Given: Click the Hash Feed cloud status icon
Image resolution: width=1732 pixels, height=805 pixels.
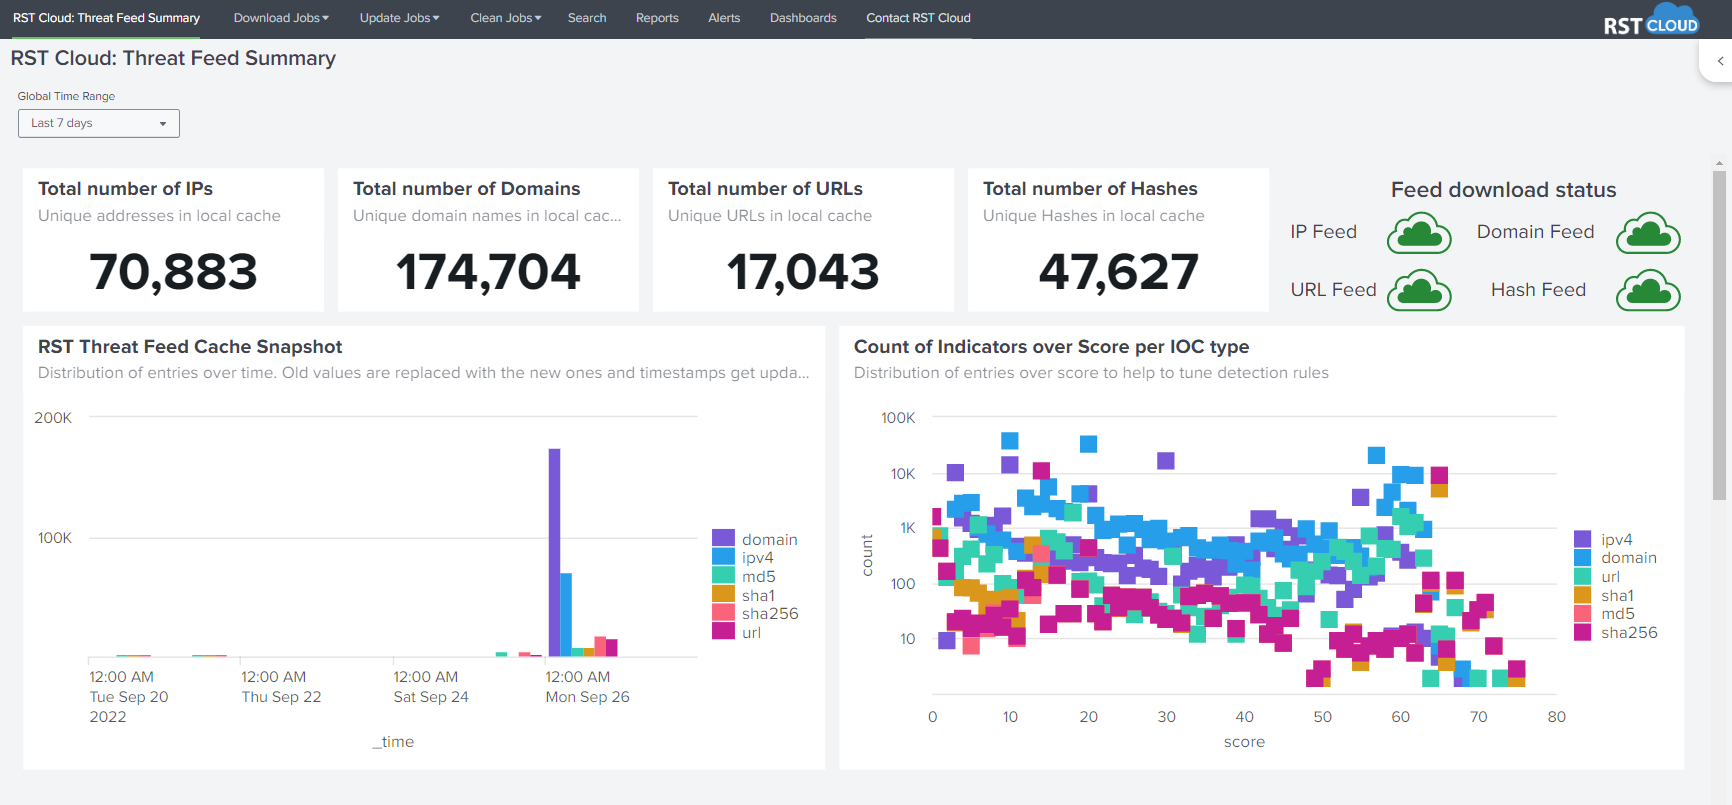Looking at the screenshot, I should click(1648, 291).
